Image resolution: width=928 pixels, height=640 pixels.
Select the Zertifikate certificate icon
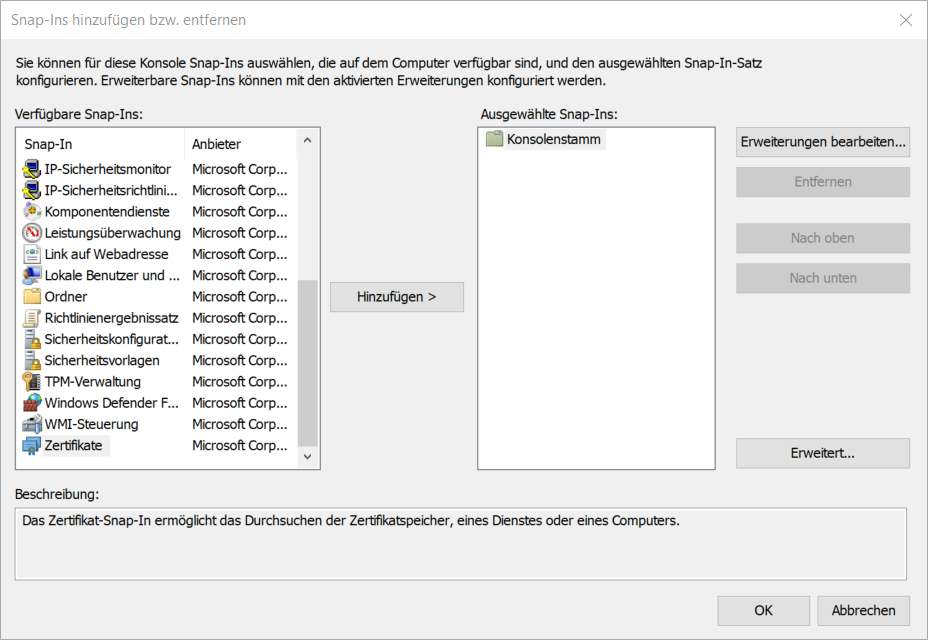point(34,445)
